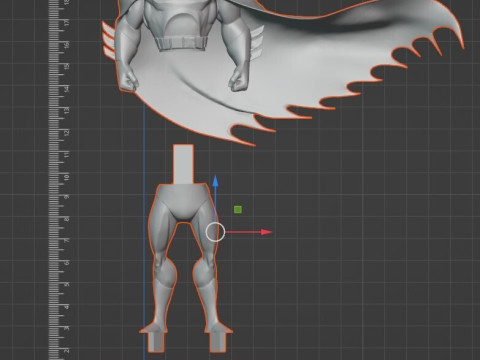Click the white circle at the gizmo center
This screenshot has width=480, height=360.
pos(215,232)
